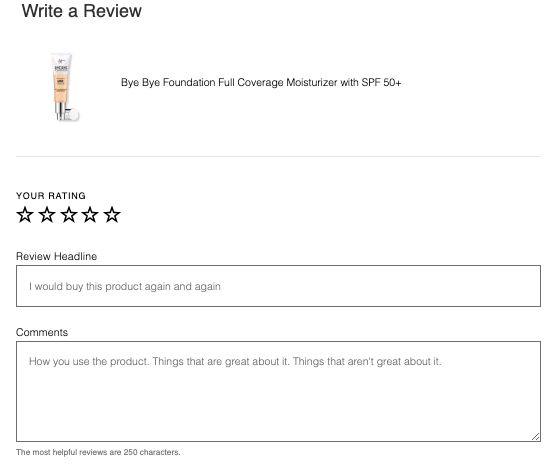Click the Write a Review heading
The image size is (554, 474).
click(x=82, y=11)
